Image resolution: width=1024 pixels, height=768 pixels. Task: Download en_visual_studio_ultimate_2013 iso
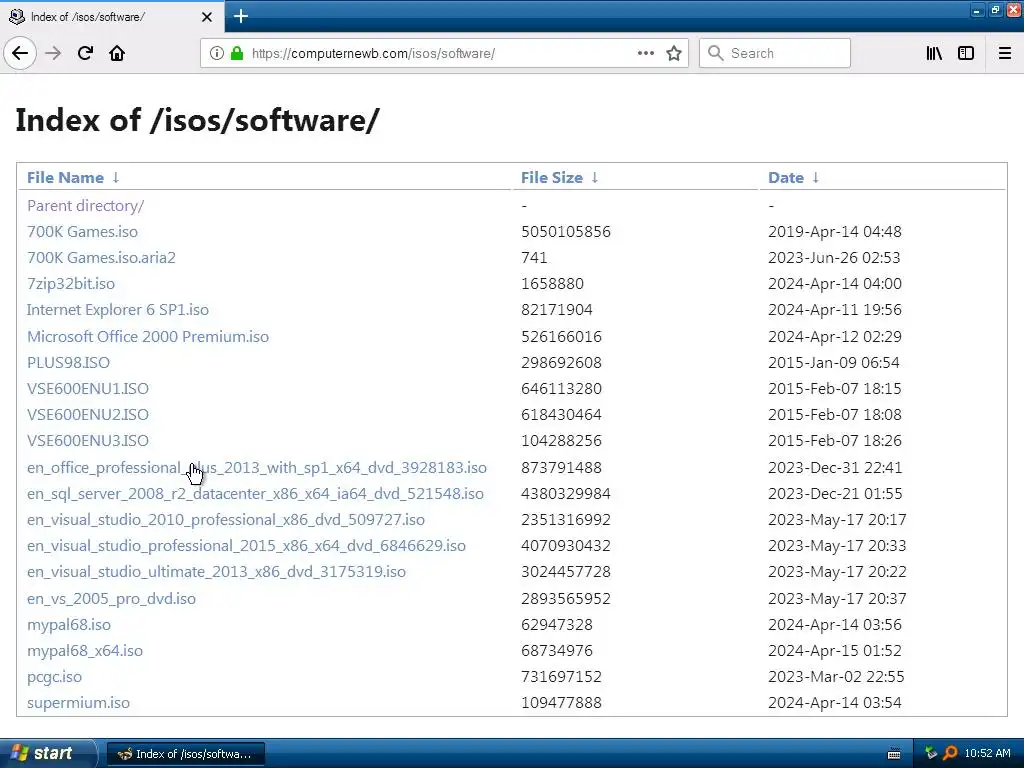point(216,573)
